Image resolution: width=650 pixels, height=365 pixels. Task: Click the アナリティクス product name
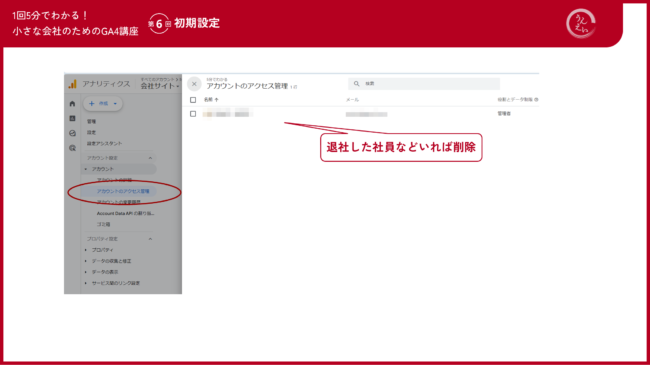click(x=106, y=84)
